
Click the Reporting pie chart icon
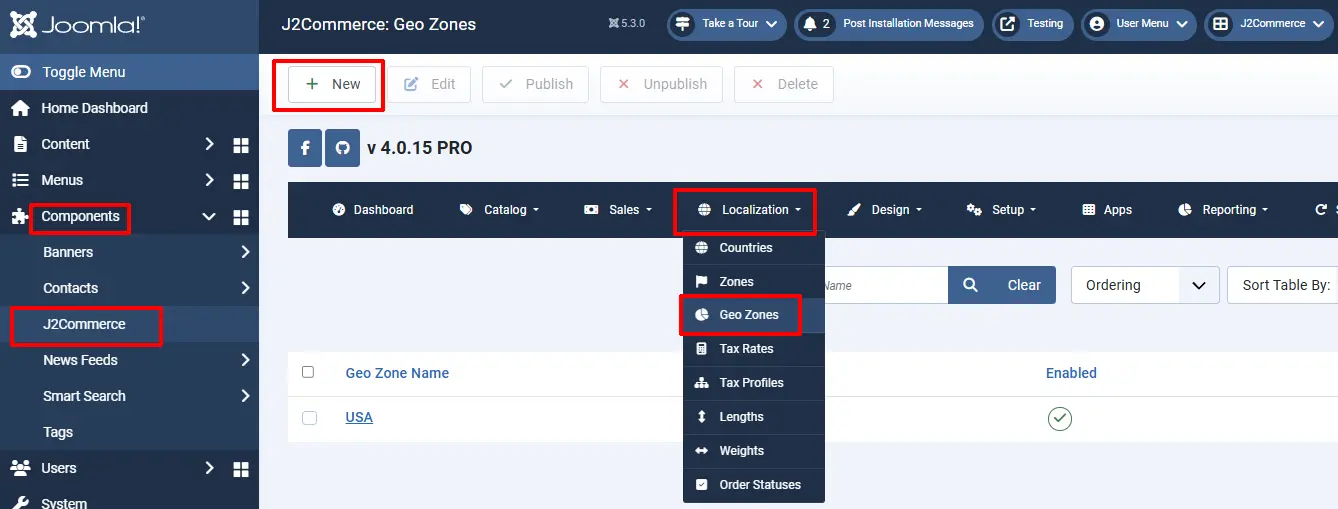[1185, 210]
